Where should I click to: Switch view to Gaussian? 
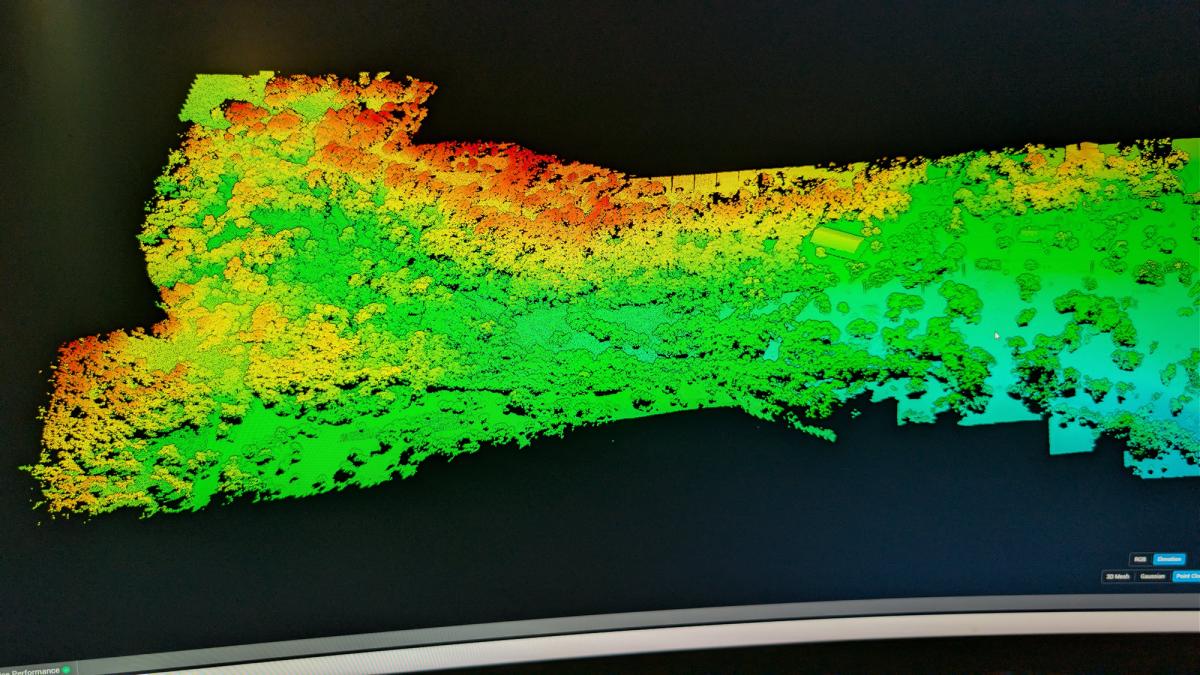[1152, 577]
